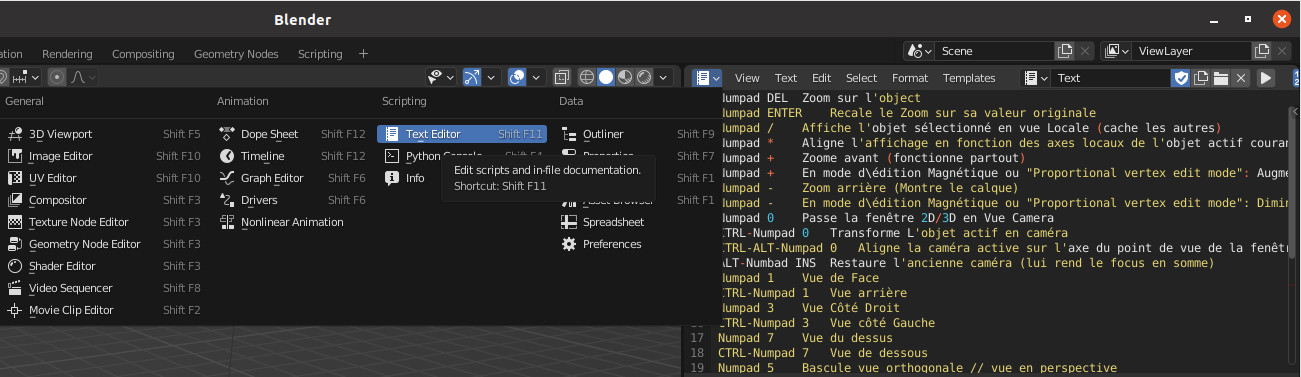Open the Geometry Nodes workspace tab
This screenshot has height=377, width=1301.
pyautogui.click(x=236, y=54)
